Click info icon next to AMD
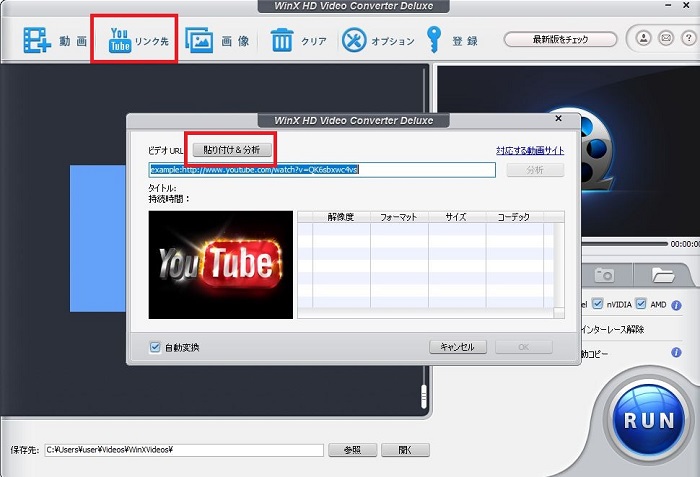 click(x=676, y=305)
